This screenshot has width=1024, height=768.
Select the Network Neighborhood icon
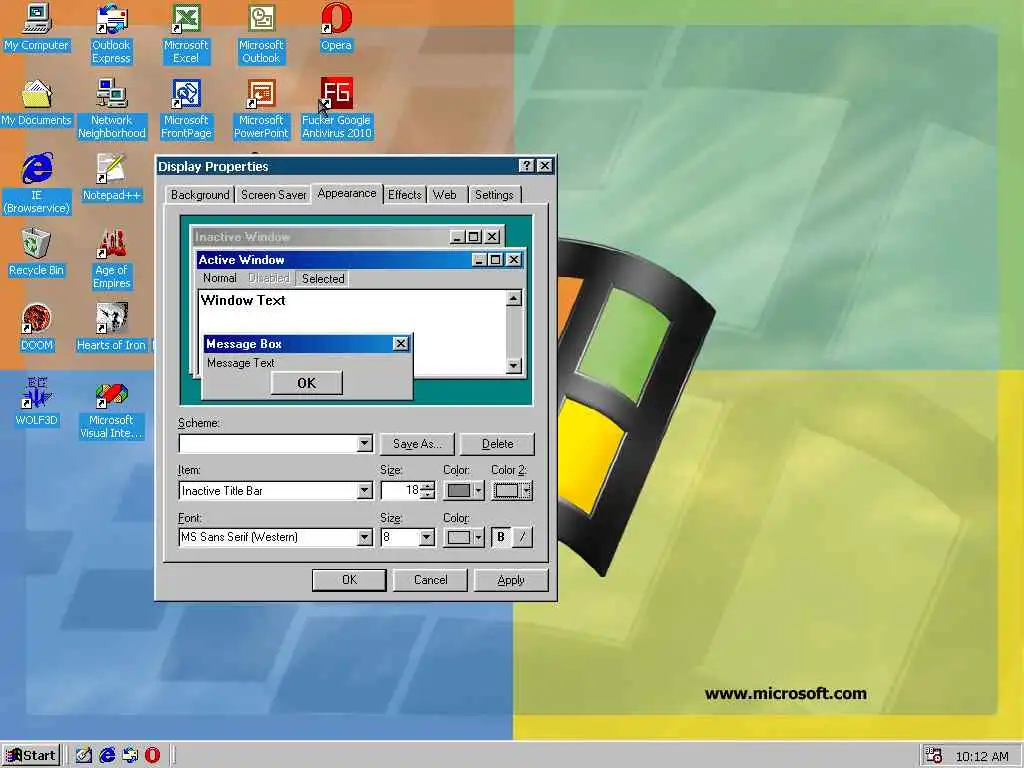coord(112,109)
